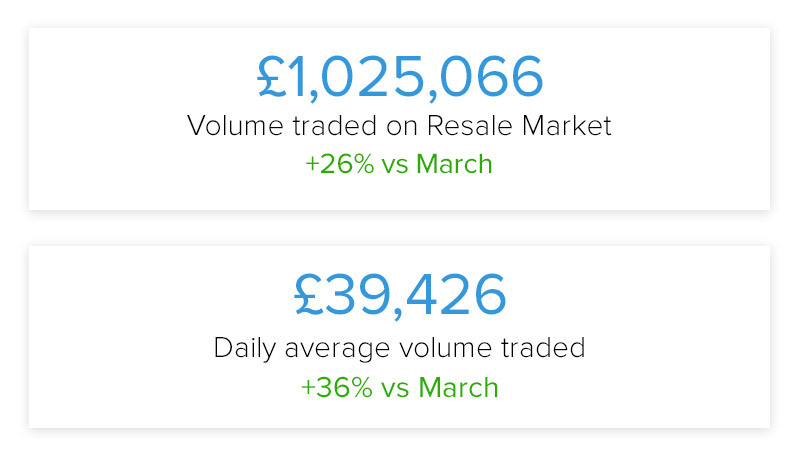
Task: Click the green '+26% vs March' change text
Action: pyautogui.click(x=399, y=164)
